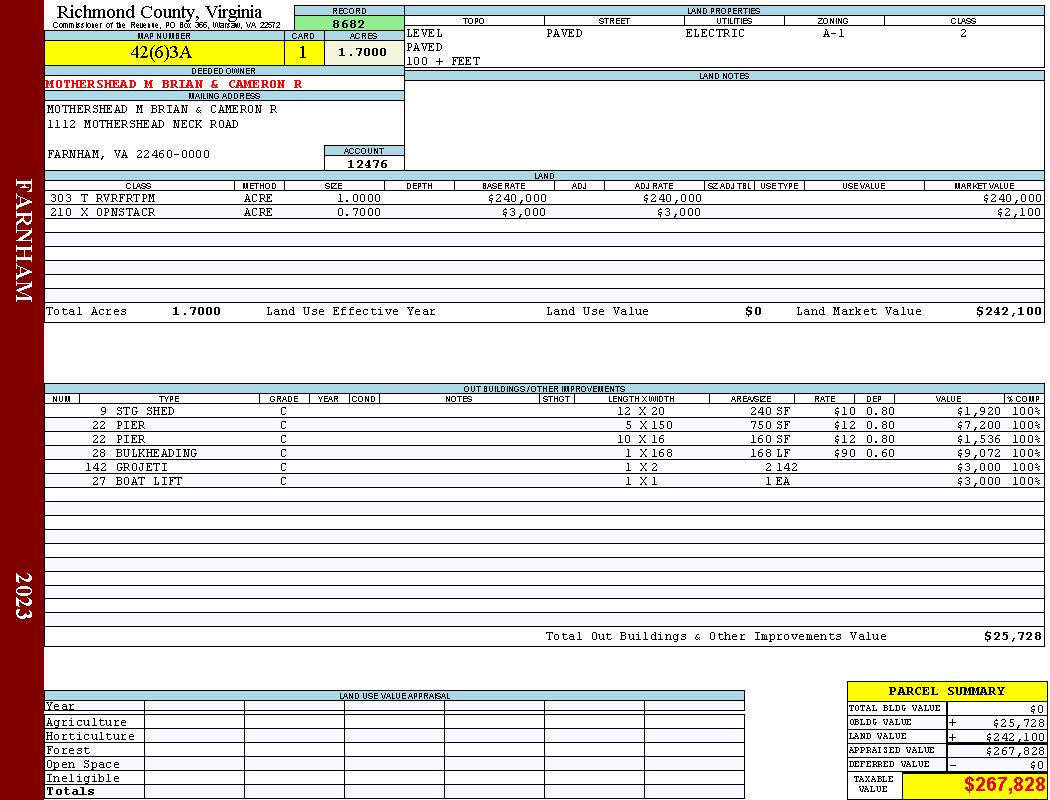
Task: Select land class row 303 T RVRFRTPM
Action: point(544,199)
